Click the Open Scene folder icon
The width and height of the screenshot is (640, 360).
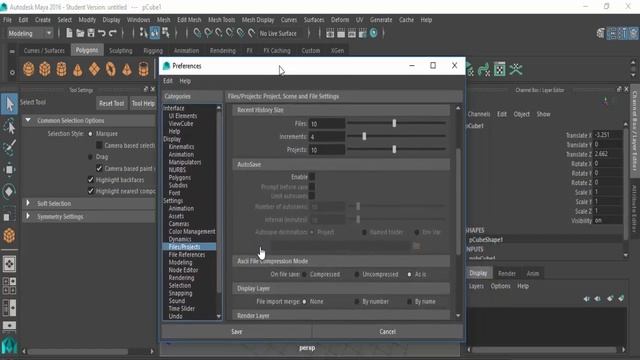(x=80, y=33)
